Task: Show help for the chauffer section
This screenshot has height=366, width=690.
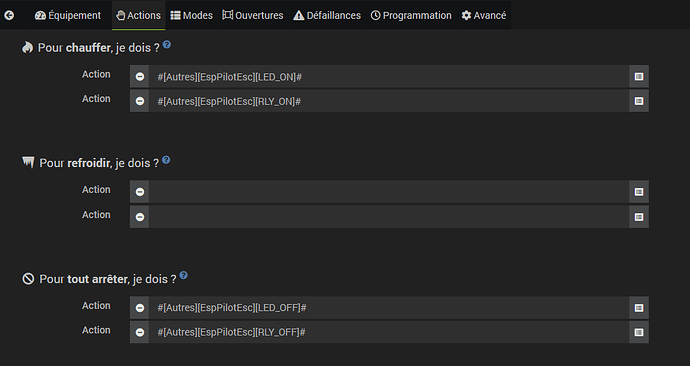Action: (167, 44)
